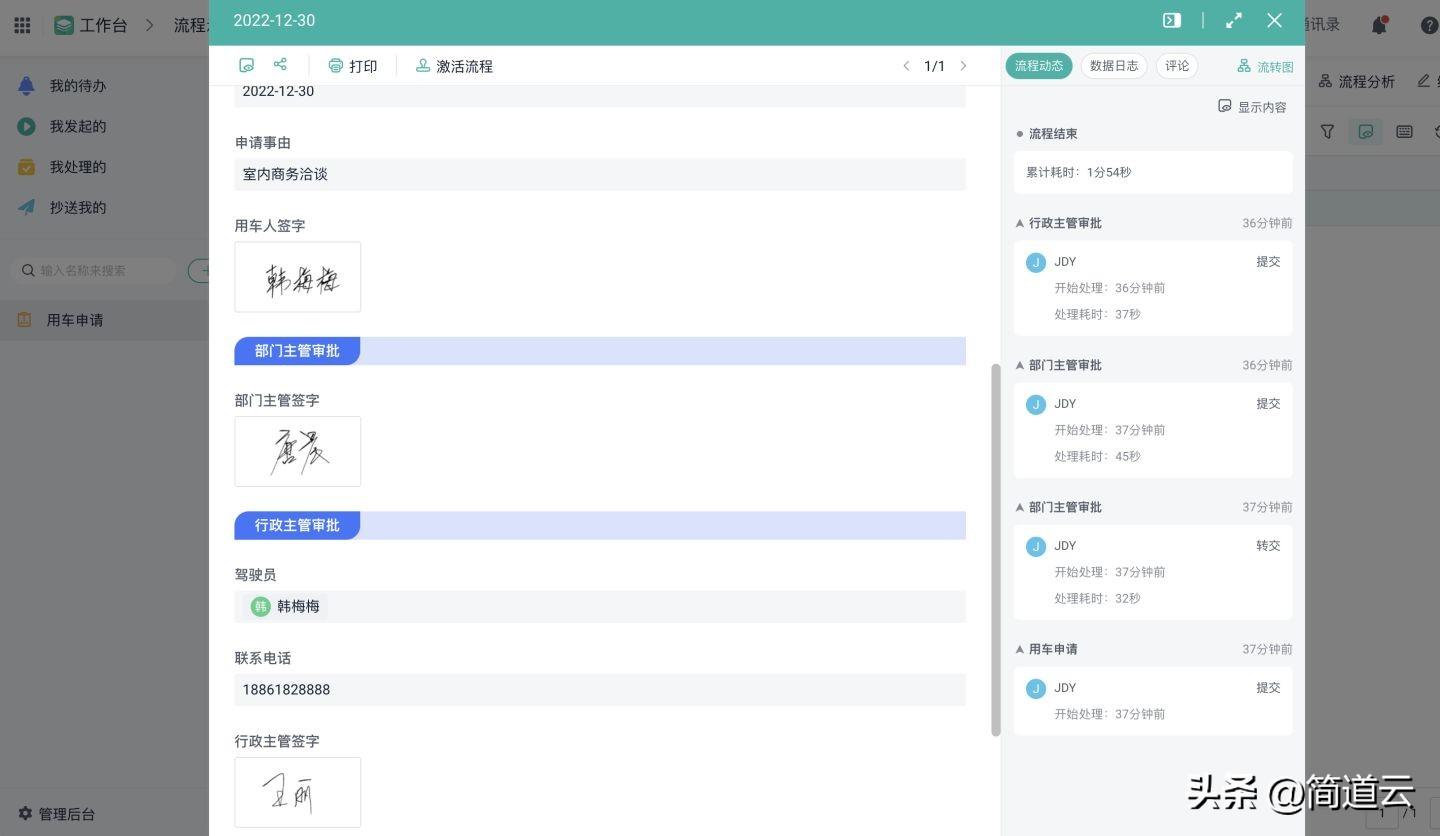Click the highlighted comment view icon in background
1440x836 pixels.
point(1366,132)
